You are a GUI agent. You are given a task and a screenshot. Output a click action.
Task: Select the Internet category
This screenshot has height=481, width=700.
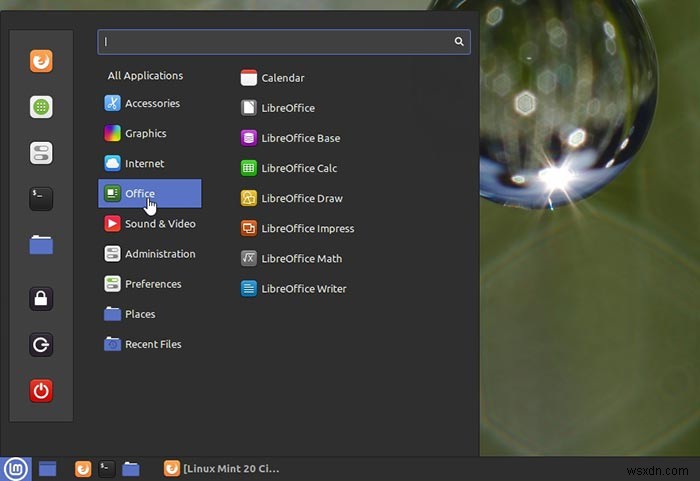150,163
